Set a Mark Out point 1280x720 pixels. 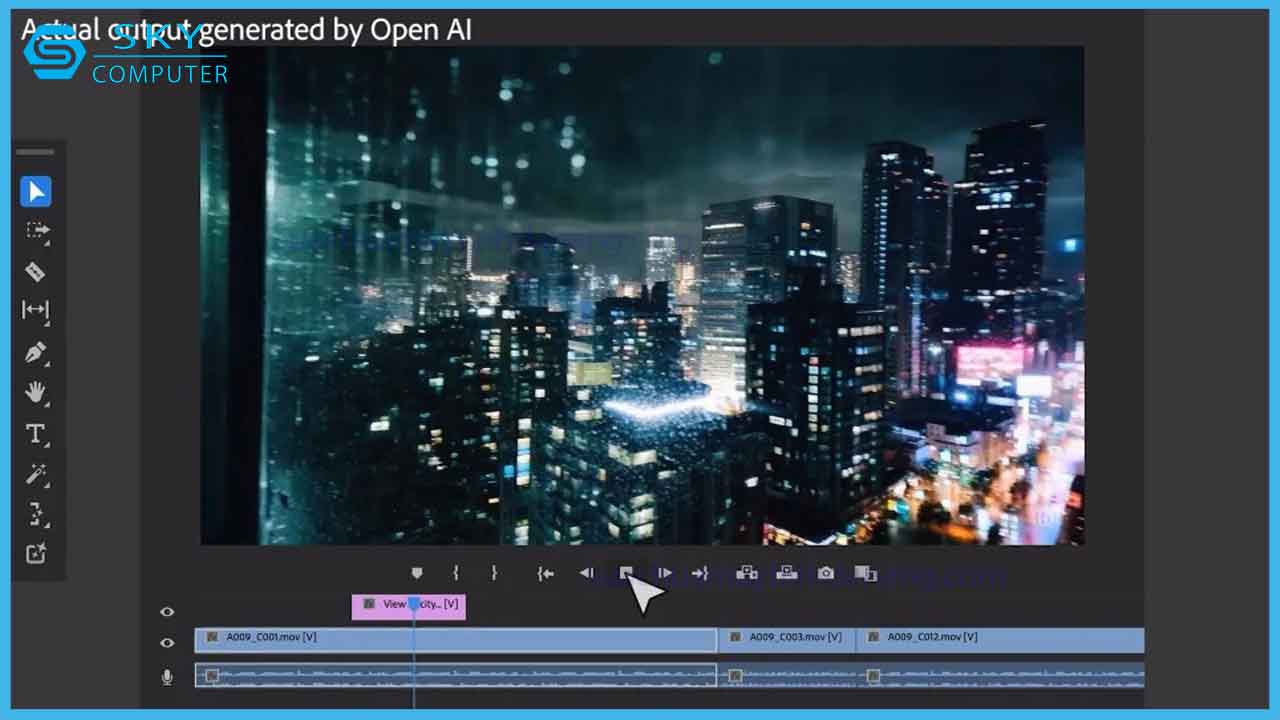[493, 573]
